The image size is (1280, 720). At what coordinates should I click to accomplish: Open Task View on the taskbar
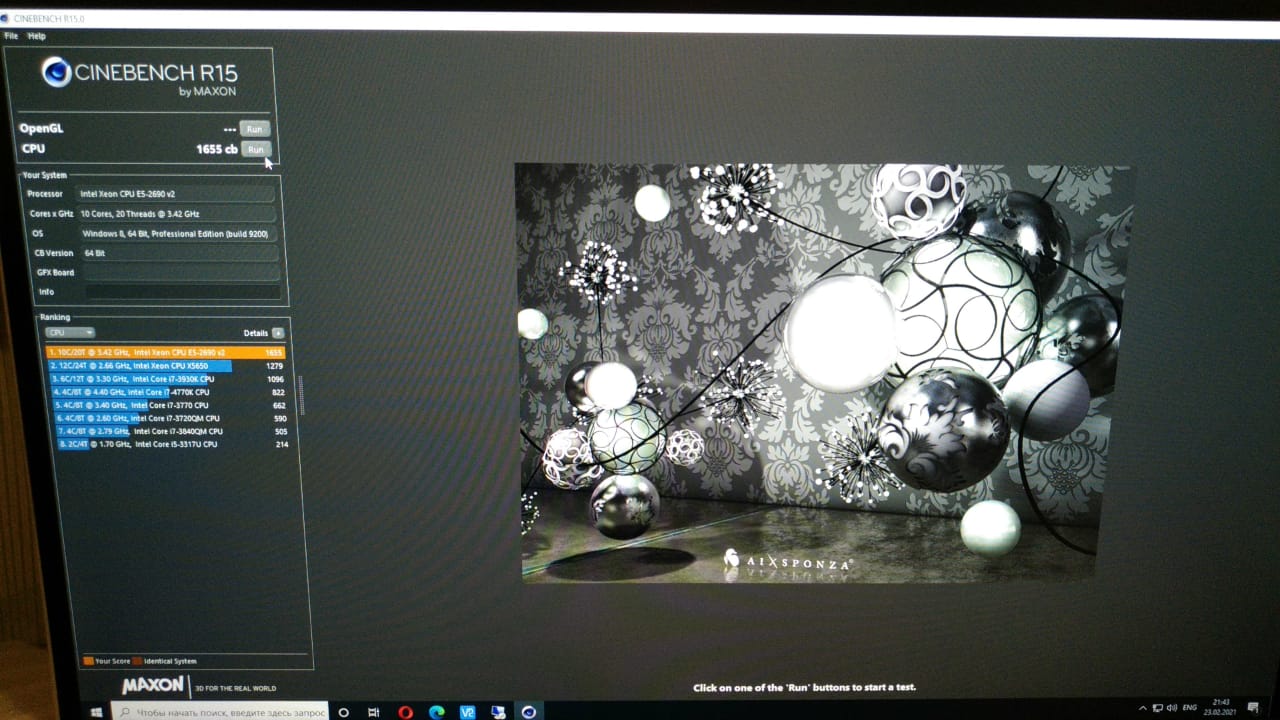pos(374,712)
